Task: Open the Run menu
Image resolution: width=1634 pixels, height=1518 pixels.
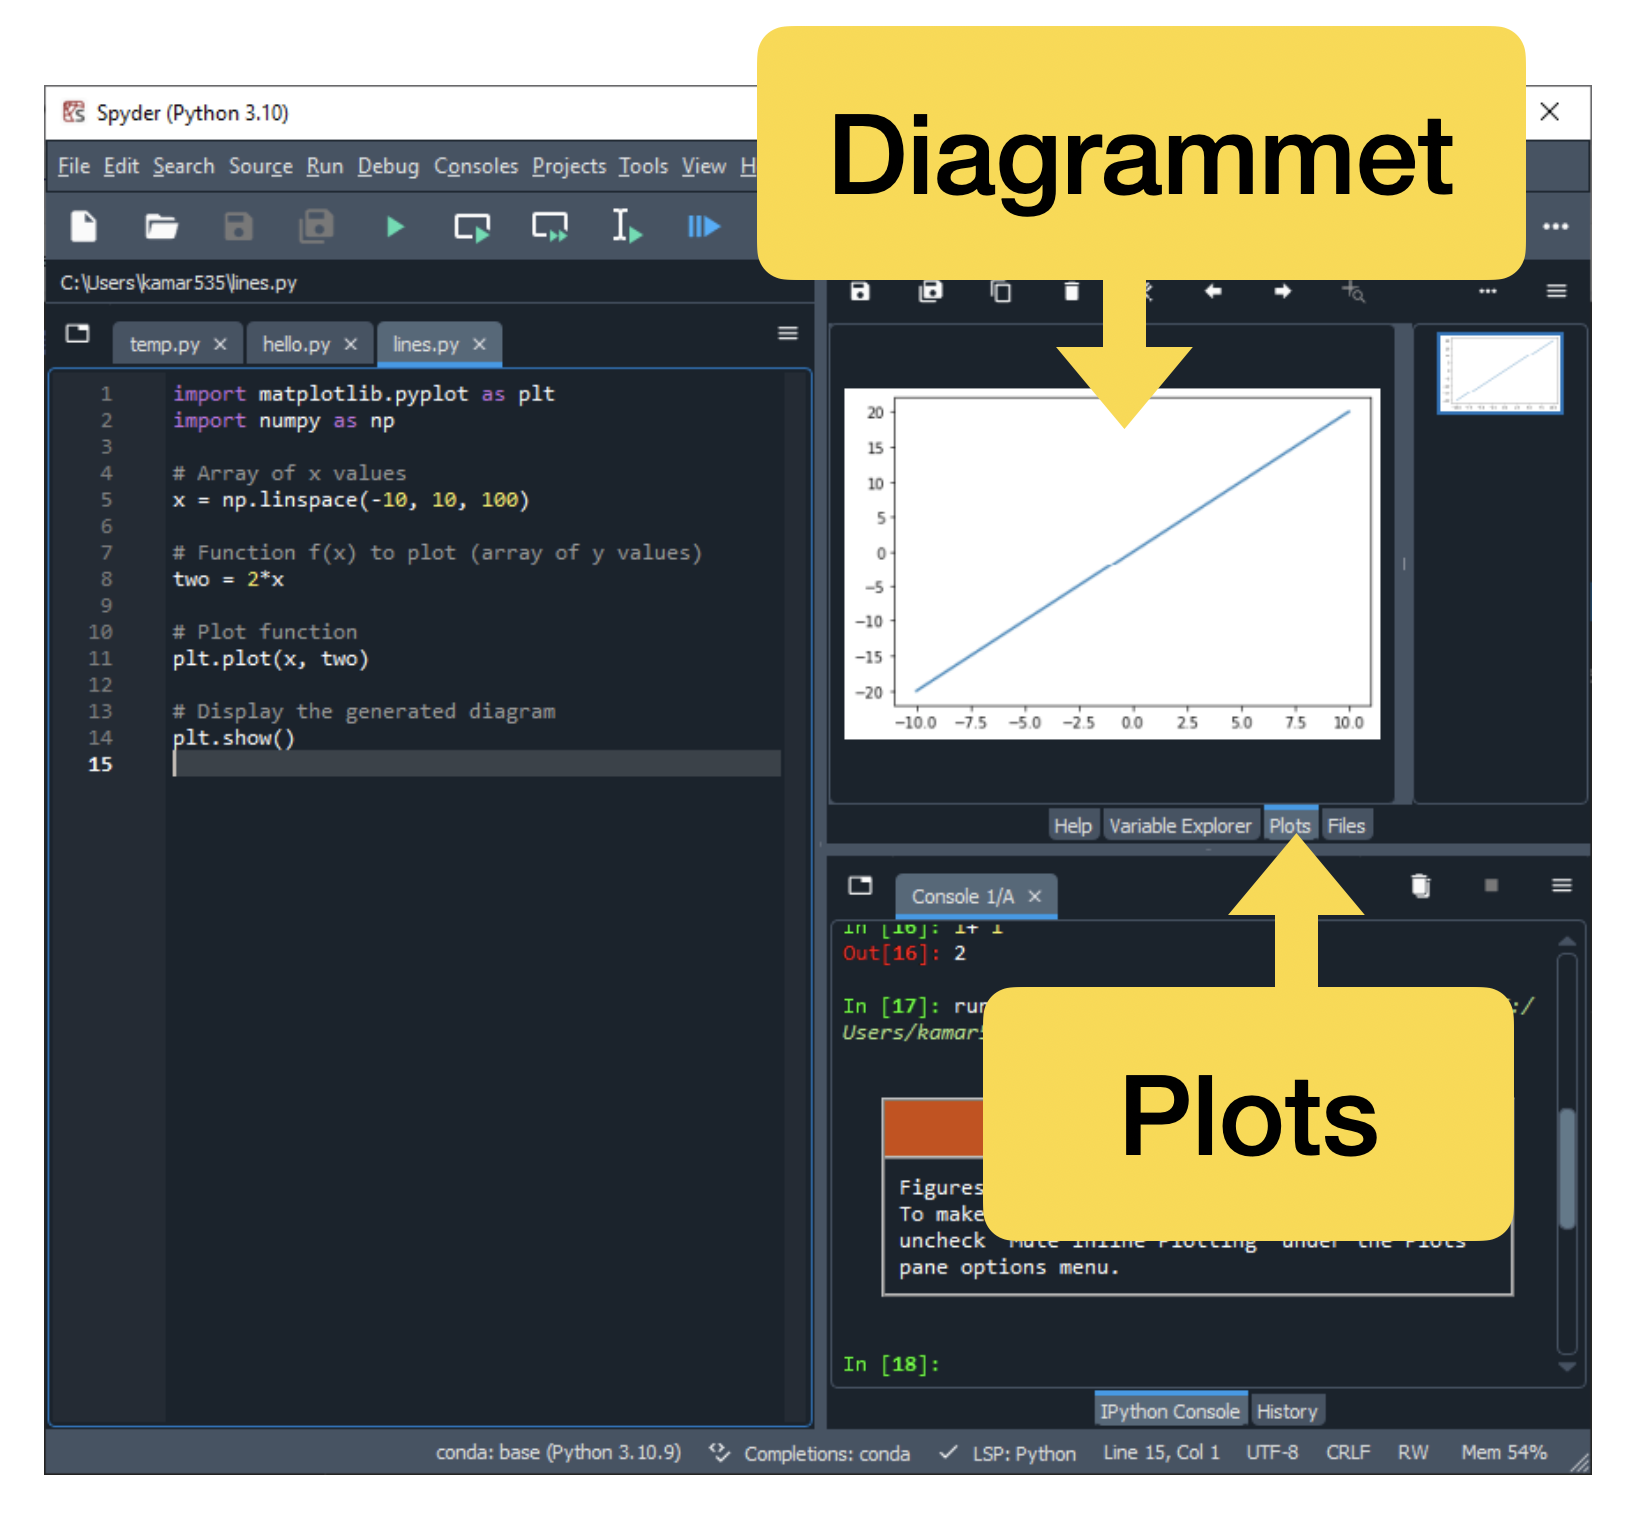Action: pyautogui.click(x=324, y=166)
